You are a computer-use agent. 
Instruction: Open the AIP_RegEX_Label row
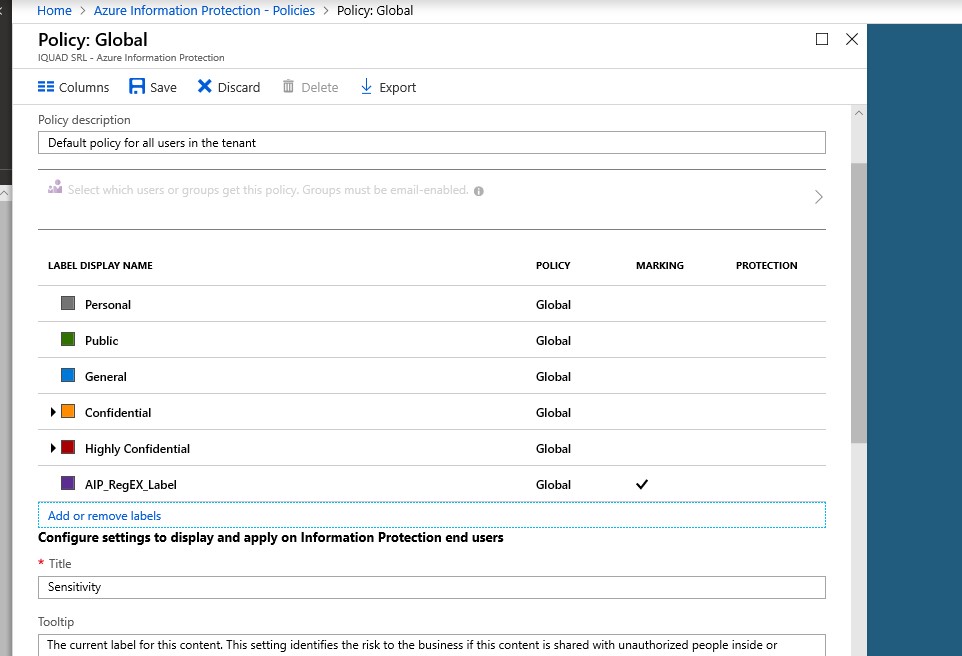point(432,484)
